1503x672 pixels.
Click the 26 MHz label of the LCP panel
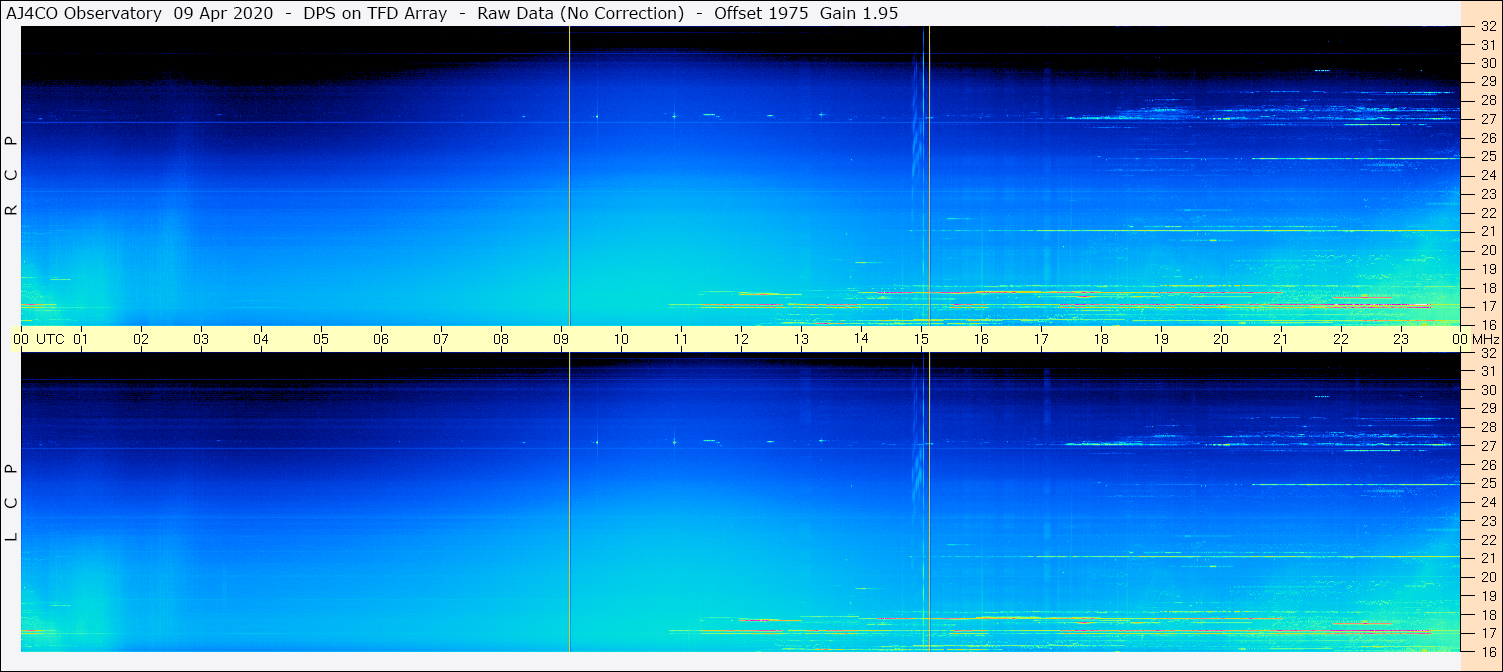coord(1487,464)
